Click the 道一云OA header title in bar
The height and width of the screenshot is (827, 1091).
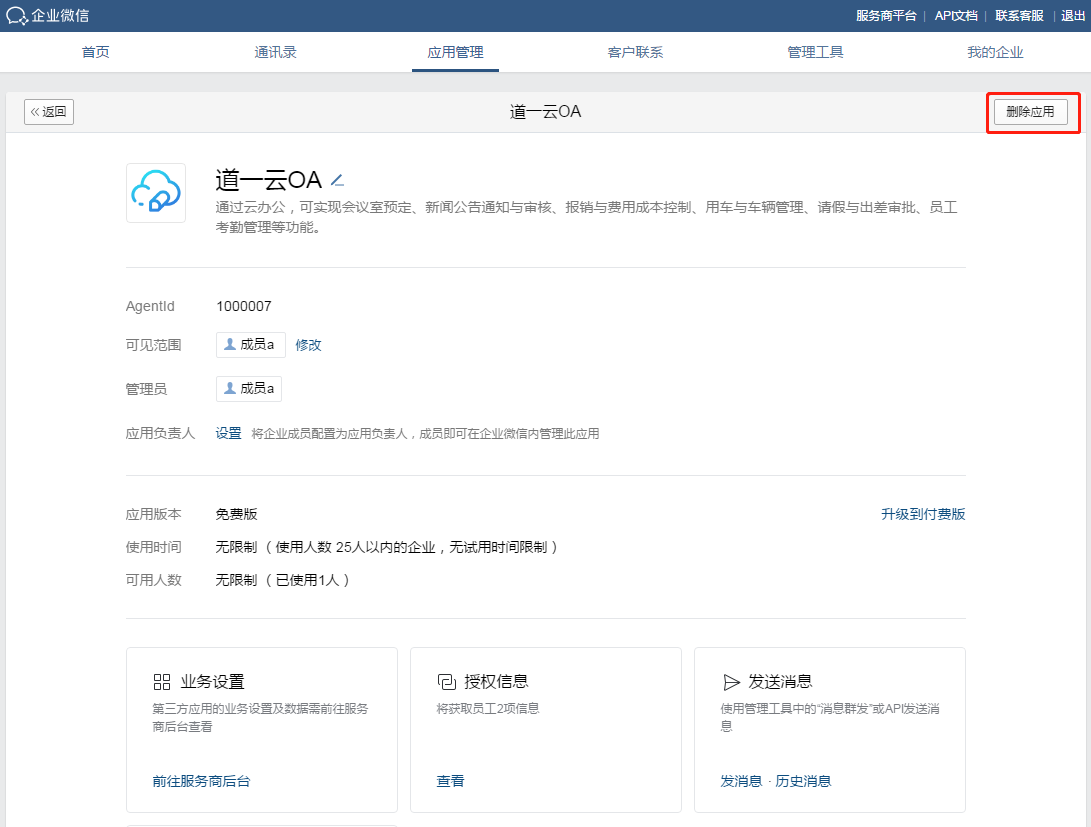pyautogui.click(x=546, y=111)
